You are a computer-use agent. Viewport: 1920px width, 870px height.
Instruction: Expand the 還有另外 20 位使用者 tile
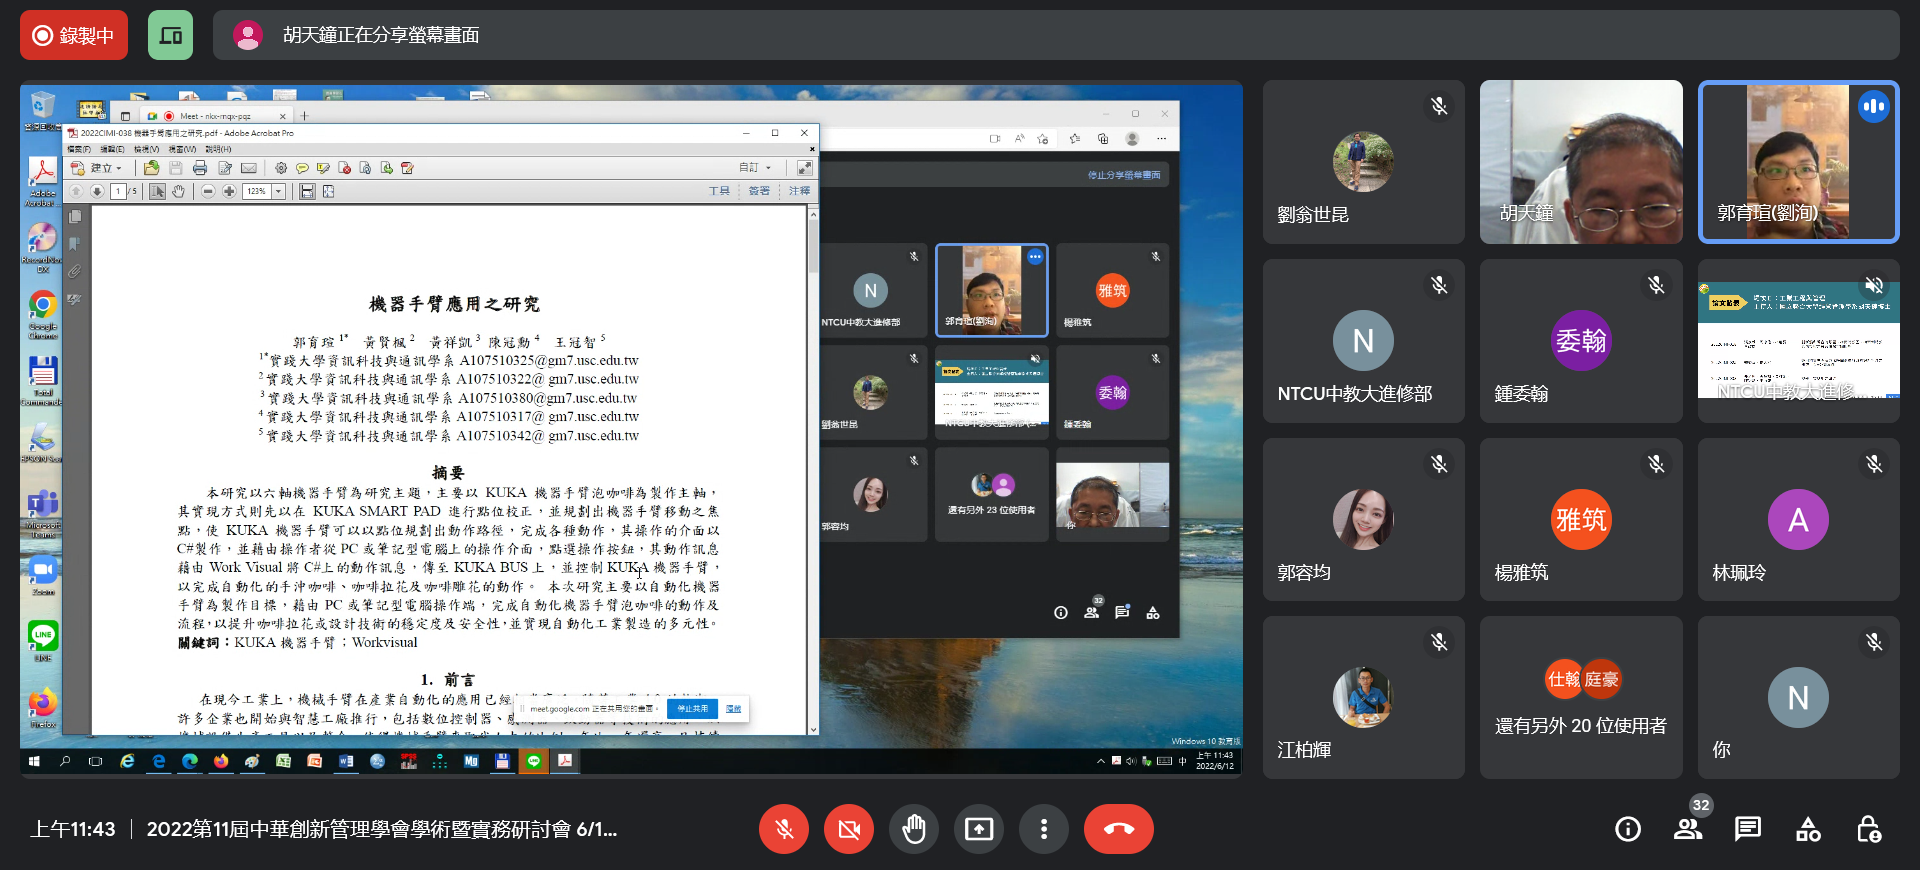pos(1580,698)
